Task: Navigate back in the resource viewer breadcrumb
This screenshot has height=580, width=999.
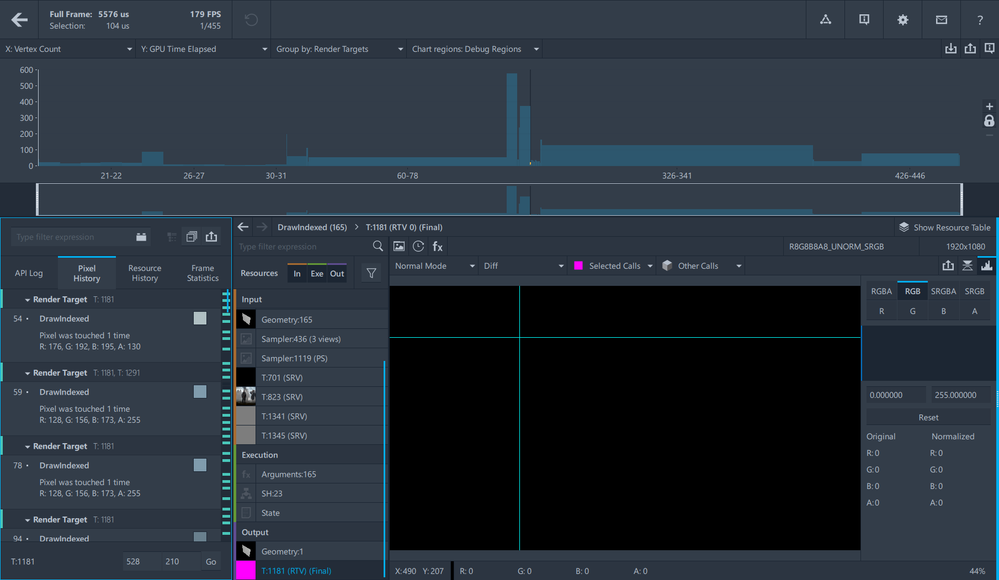Action: click(243, 227)
